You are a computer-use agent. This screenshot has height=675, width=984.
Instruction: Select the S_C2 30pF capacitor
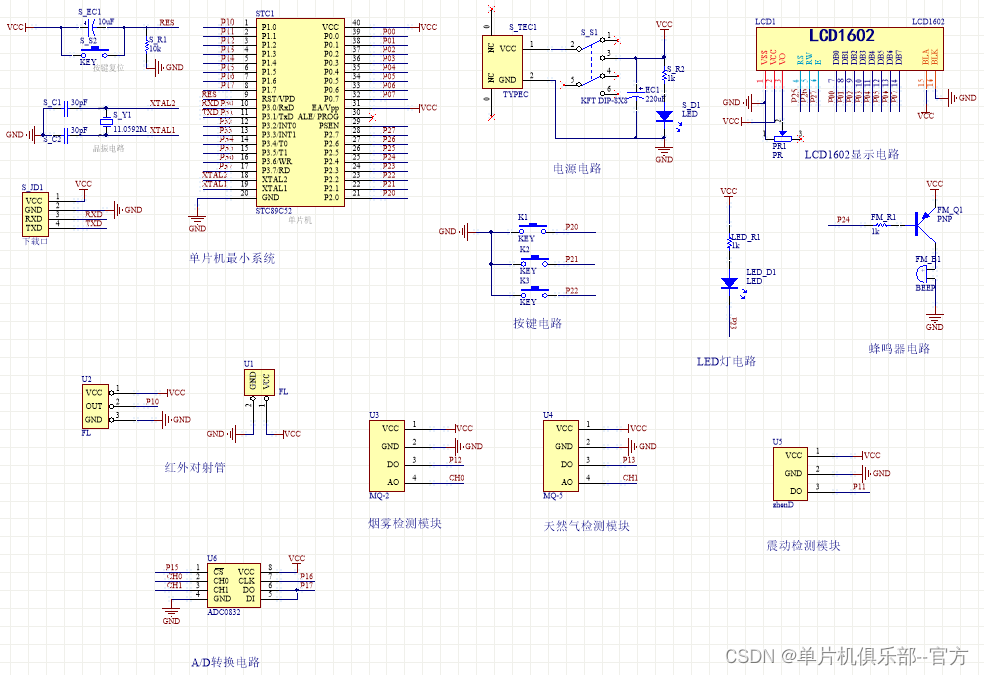click(x=66, y=134)
